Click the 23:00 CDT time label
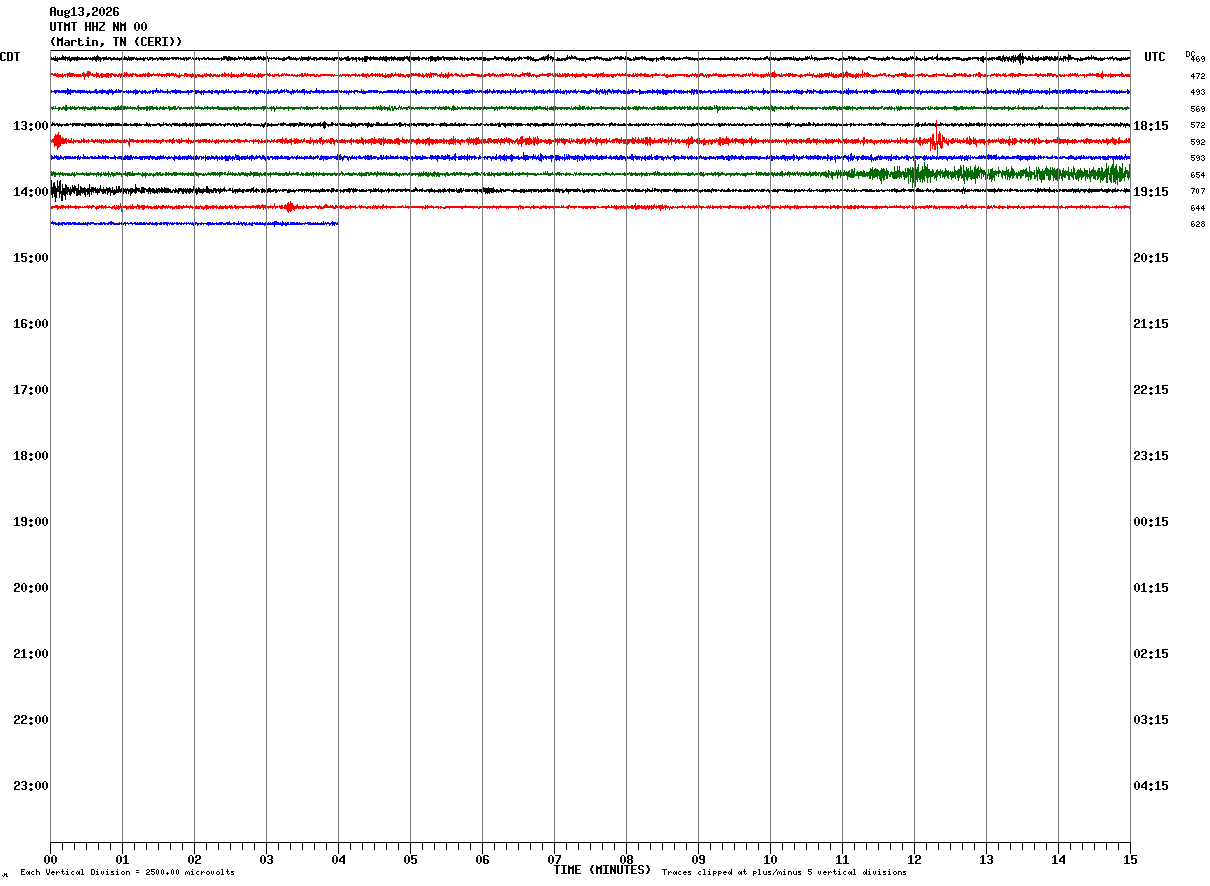 point(30,786)
